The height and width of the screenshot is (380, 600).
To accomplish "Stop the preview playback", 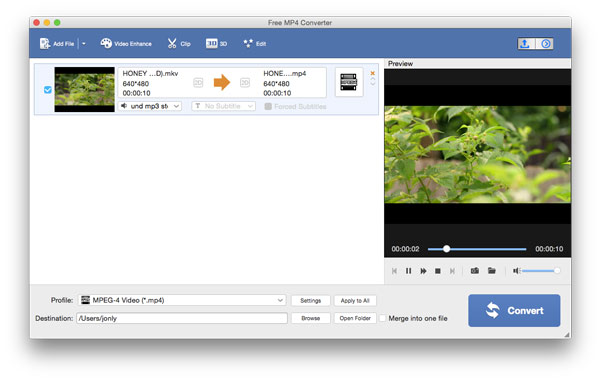I will point(437,271).
